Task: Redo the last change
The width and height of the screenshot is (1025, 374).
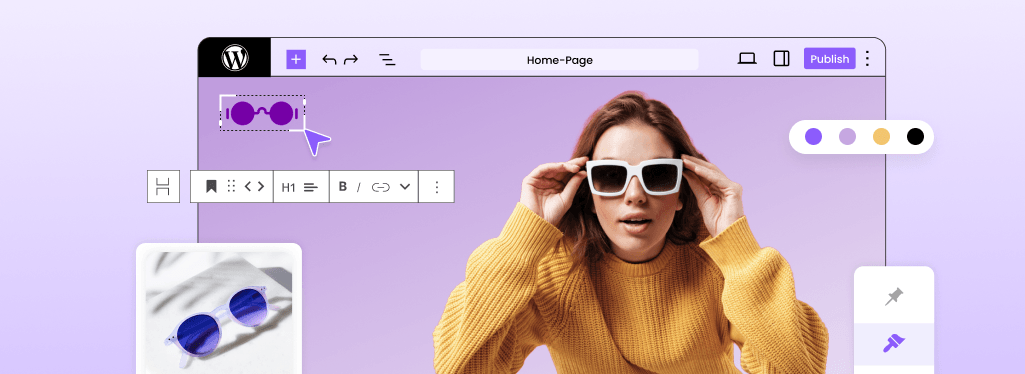Action: 351,60
